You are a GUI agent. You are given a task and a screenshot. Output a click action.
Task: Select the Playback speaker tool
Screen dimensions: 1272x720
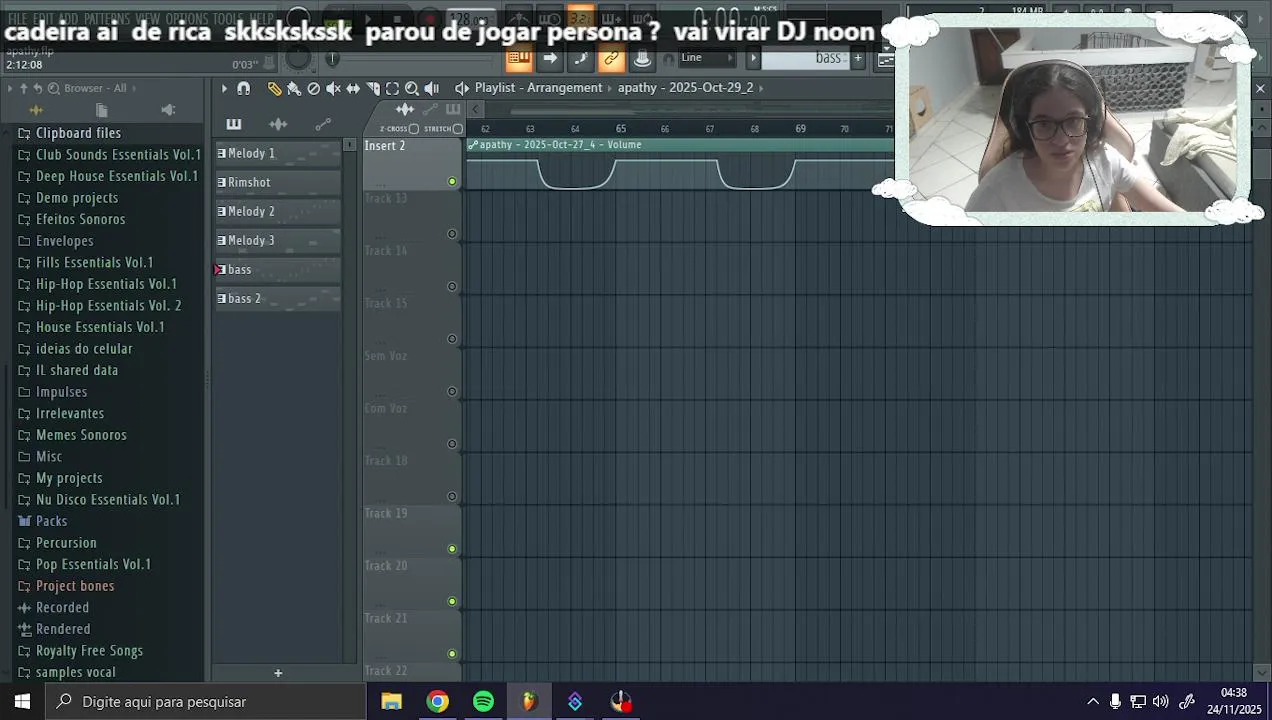click(432, 88)
